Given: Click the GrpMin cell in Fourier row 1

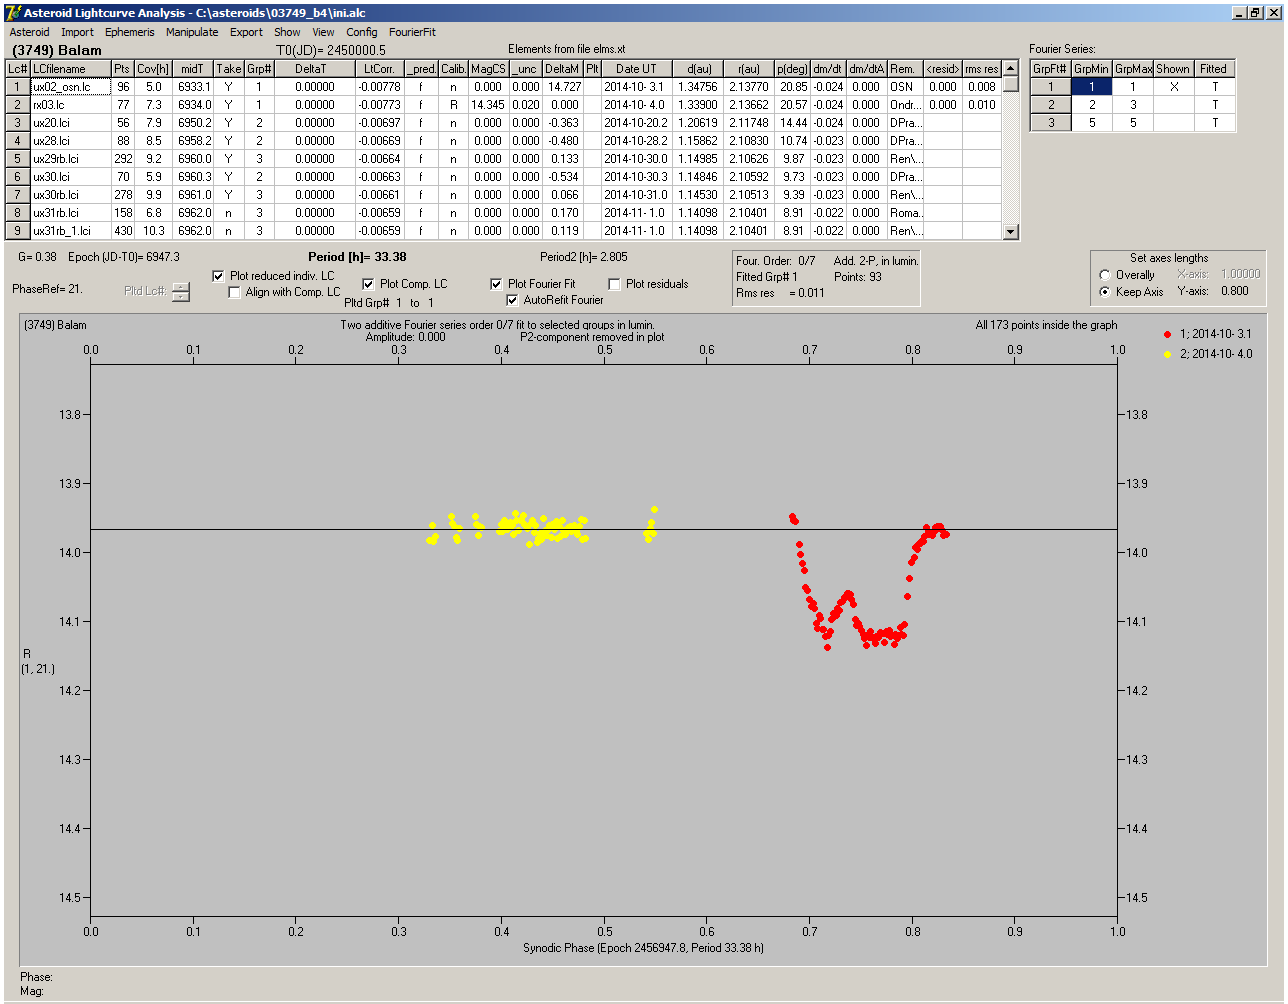Looking at the screenshot, I should pyautogui.click(x=1092, y=87).
